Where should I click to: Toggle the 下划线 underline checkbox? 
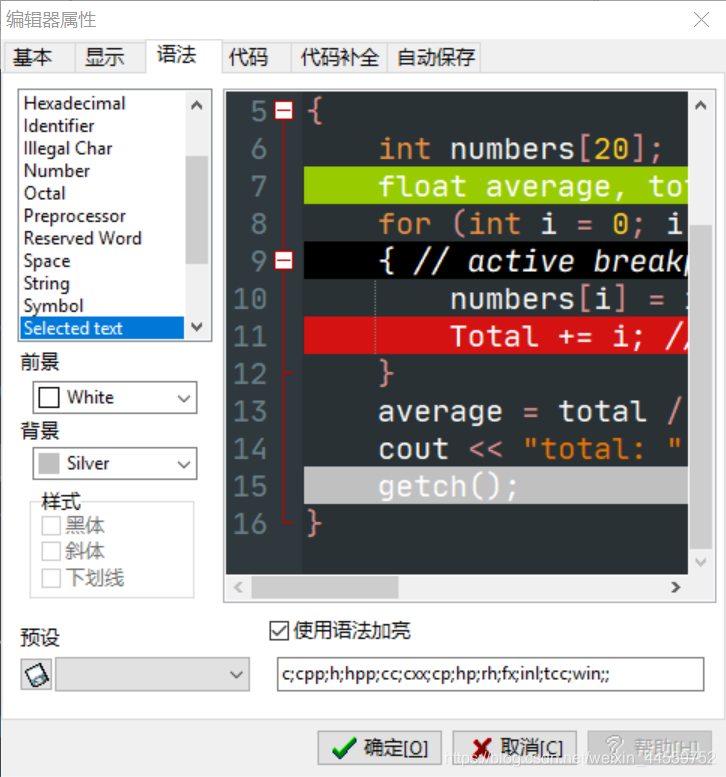pyautogui.click(x=51, y=578)
